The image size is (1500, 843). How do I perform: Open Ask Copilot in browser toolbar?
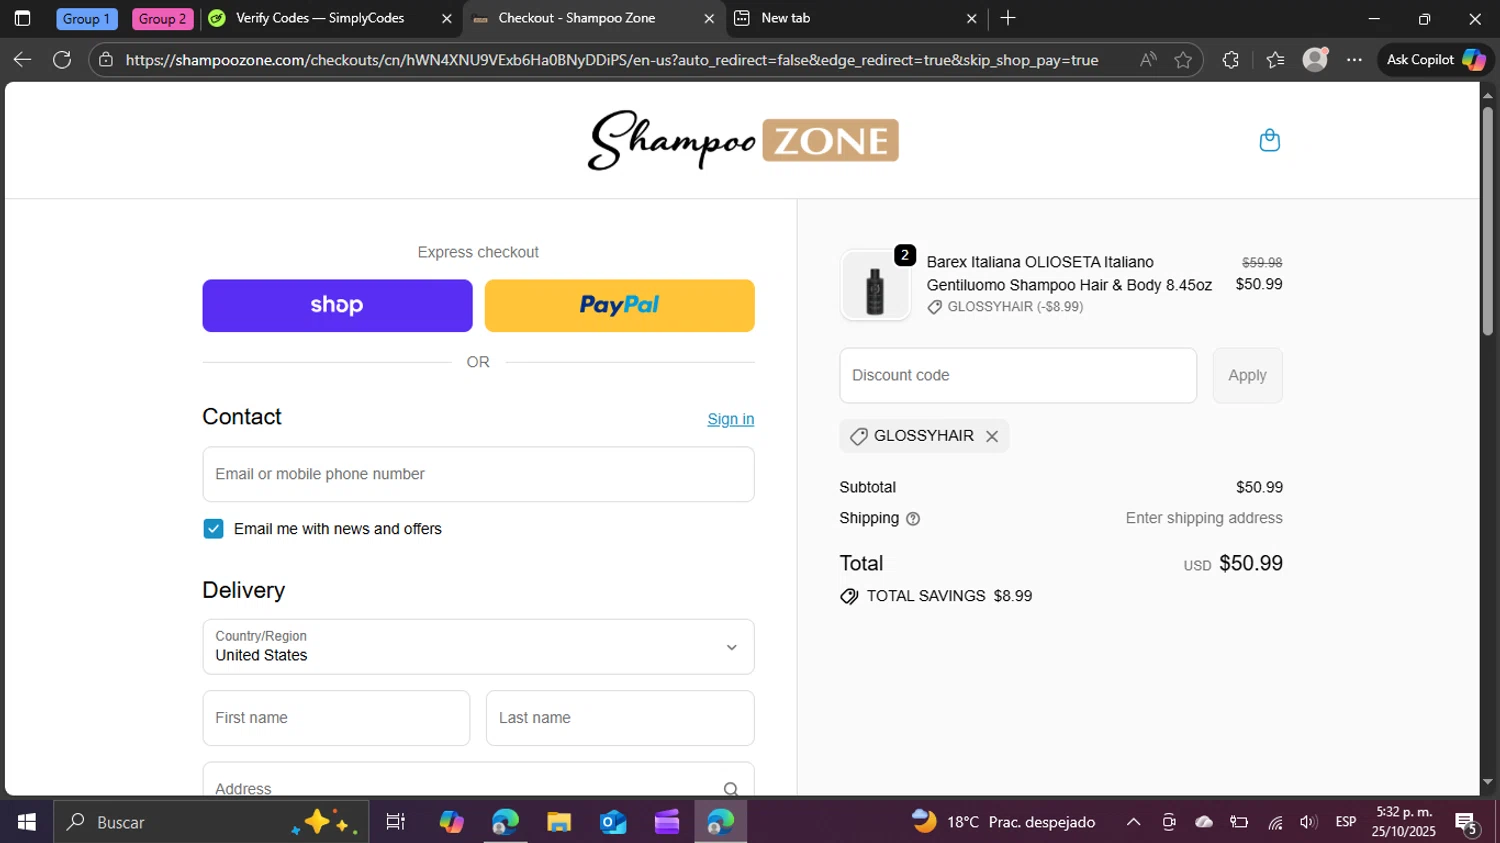[x=1435, y=60]
